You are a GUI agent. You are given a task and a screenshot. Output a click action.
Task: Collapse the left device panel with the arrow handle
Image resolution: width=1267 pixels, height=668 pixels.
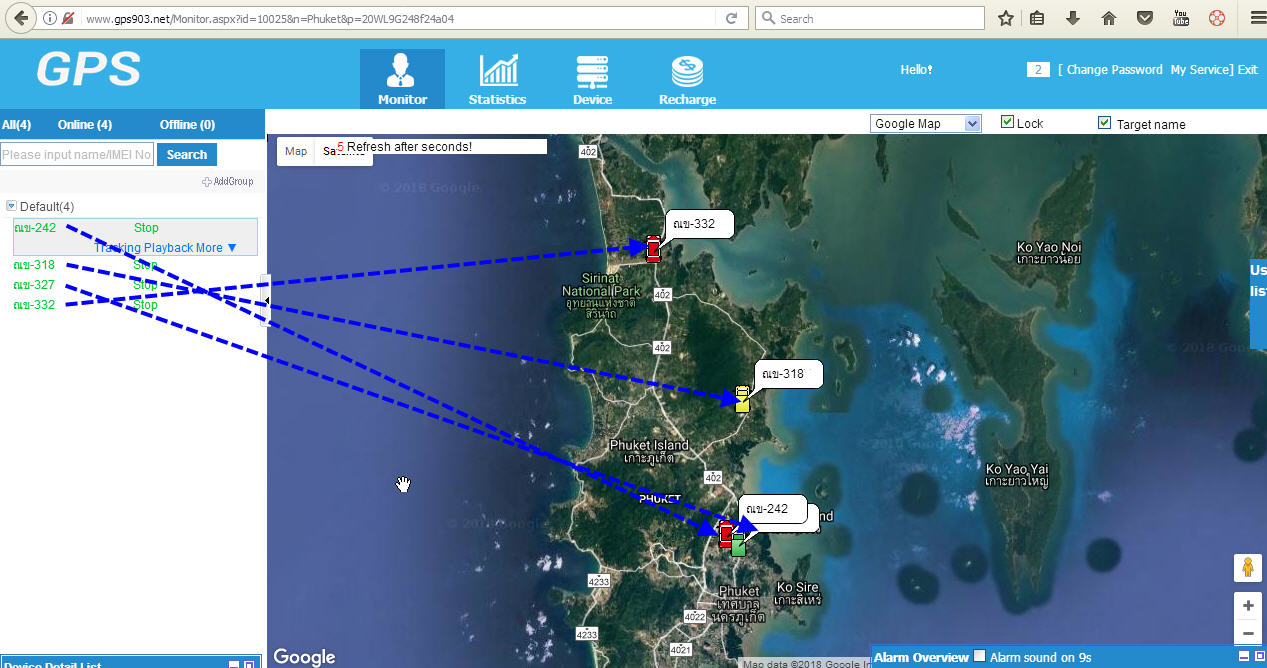(265, 300)
